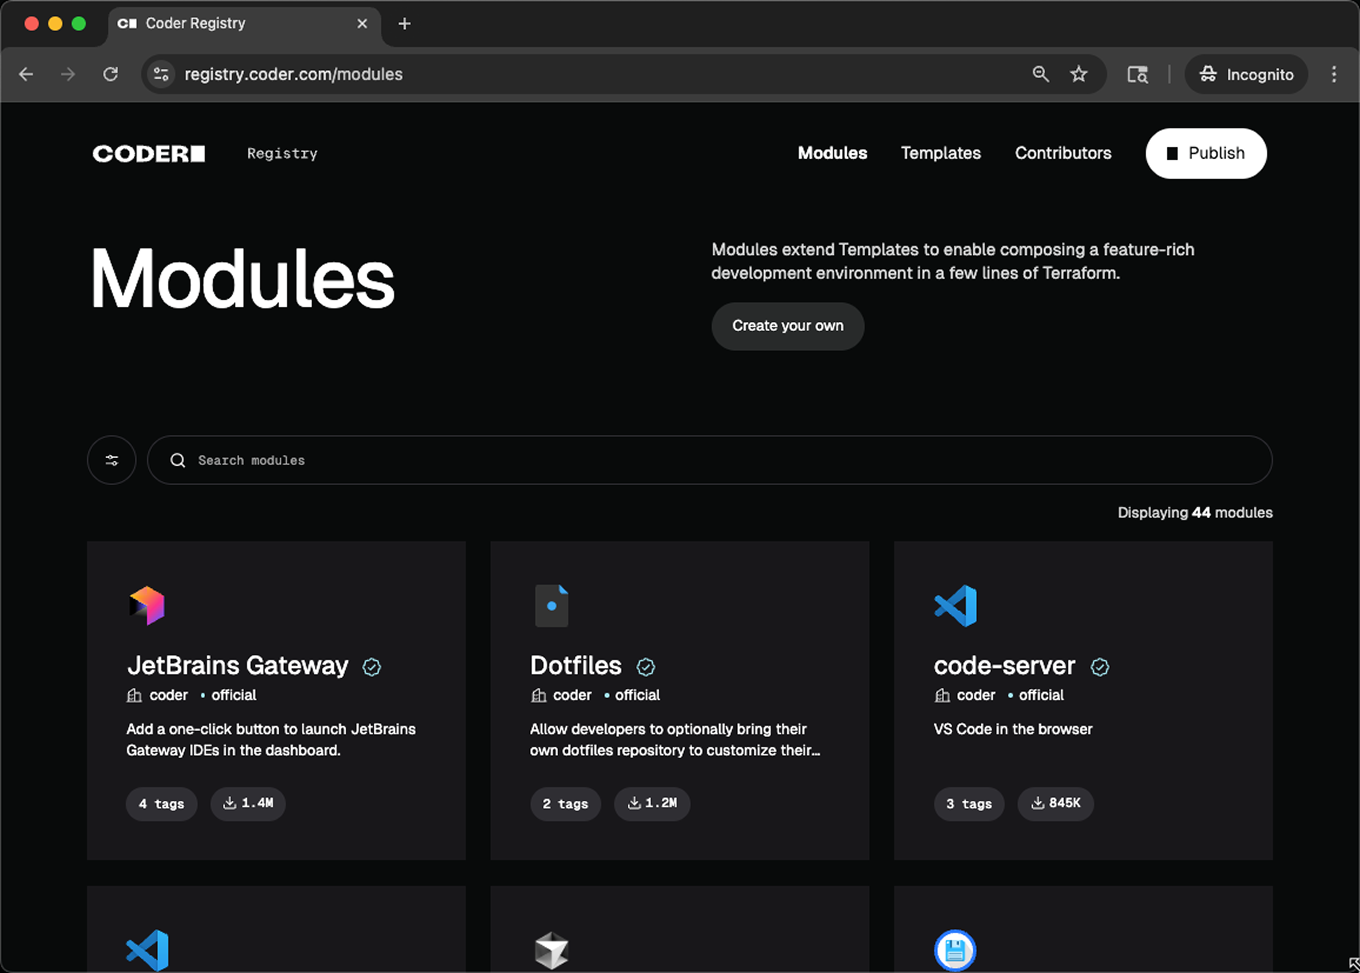Click the official label under code-server
This screenshot has width=1360, height=973.
pyautogui.click(x=1042, y=695)
